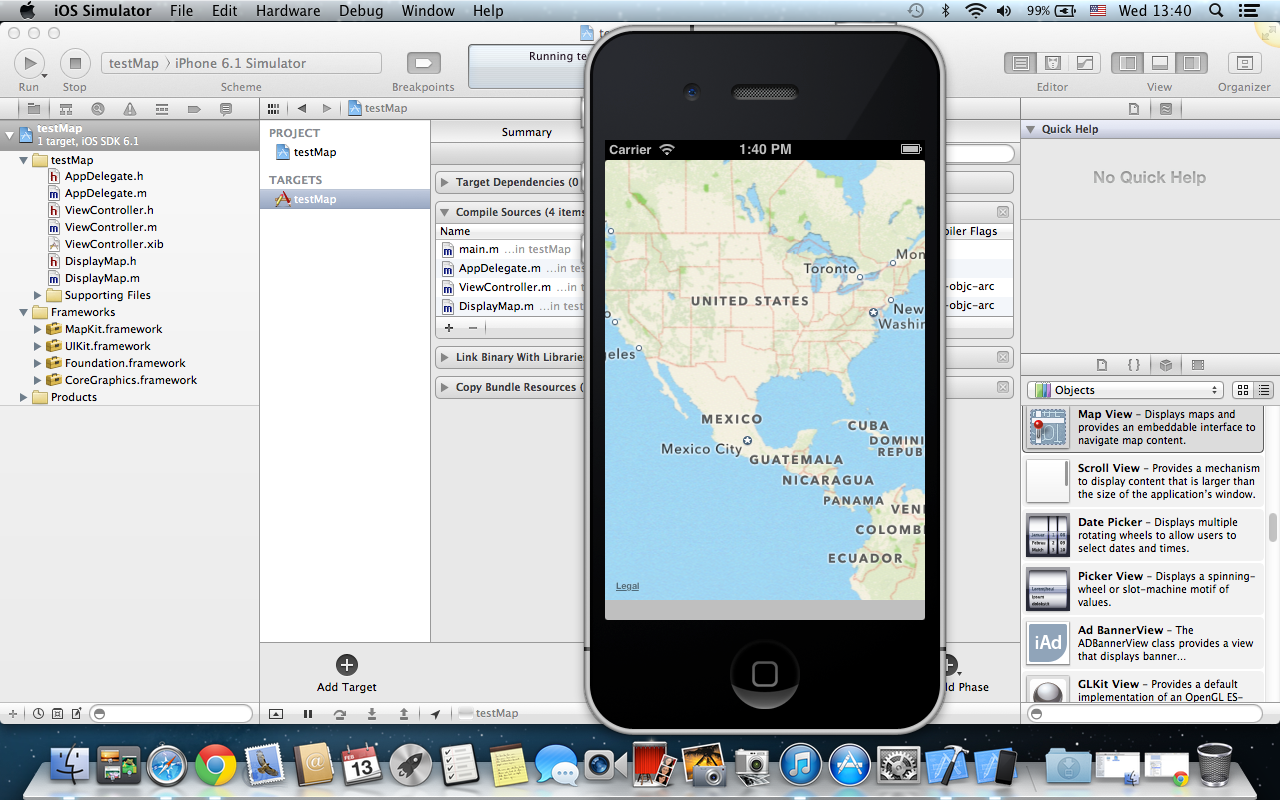Expand MapKit.framework
This screenshot has height=800, width=1280.
tap(38, 329)
